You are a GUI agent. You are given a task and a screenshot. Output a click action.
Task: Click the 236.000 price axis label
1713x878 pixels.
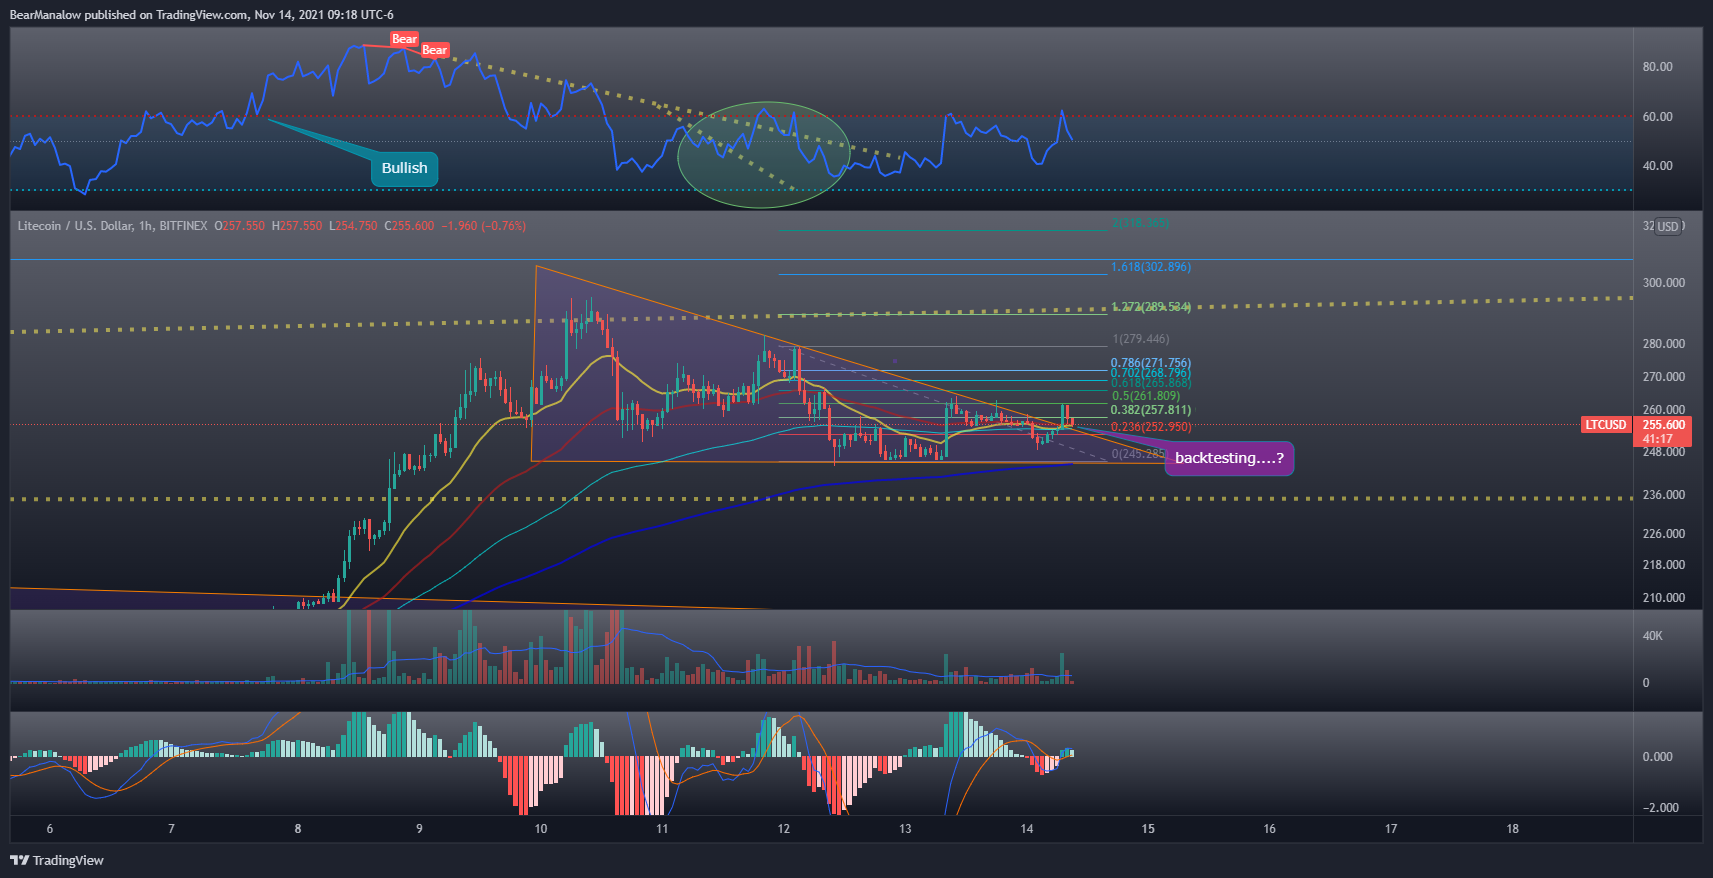1663,495
